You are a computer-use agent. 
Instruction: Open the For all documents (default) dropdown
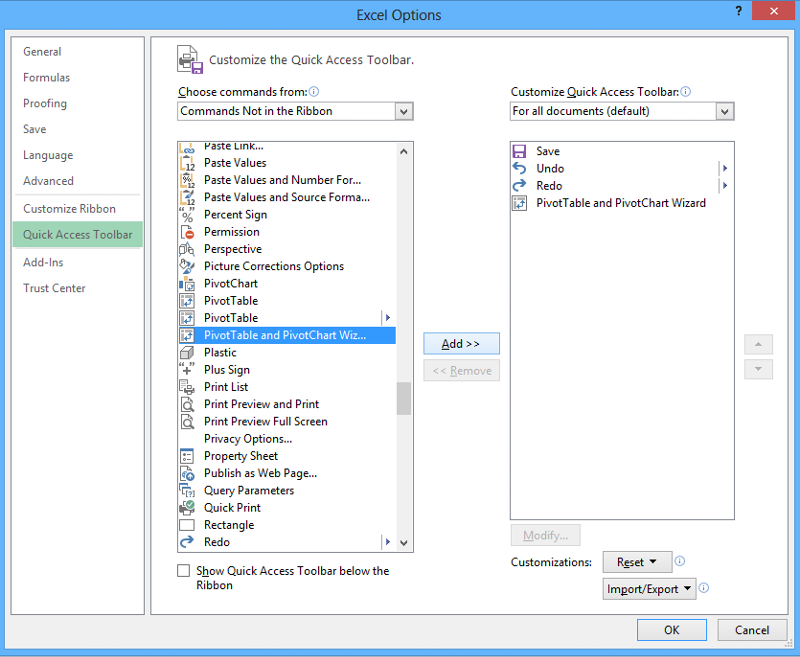(724, 111)
